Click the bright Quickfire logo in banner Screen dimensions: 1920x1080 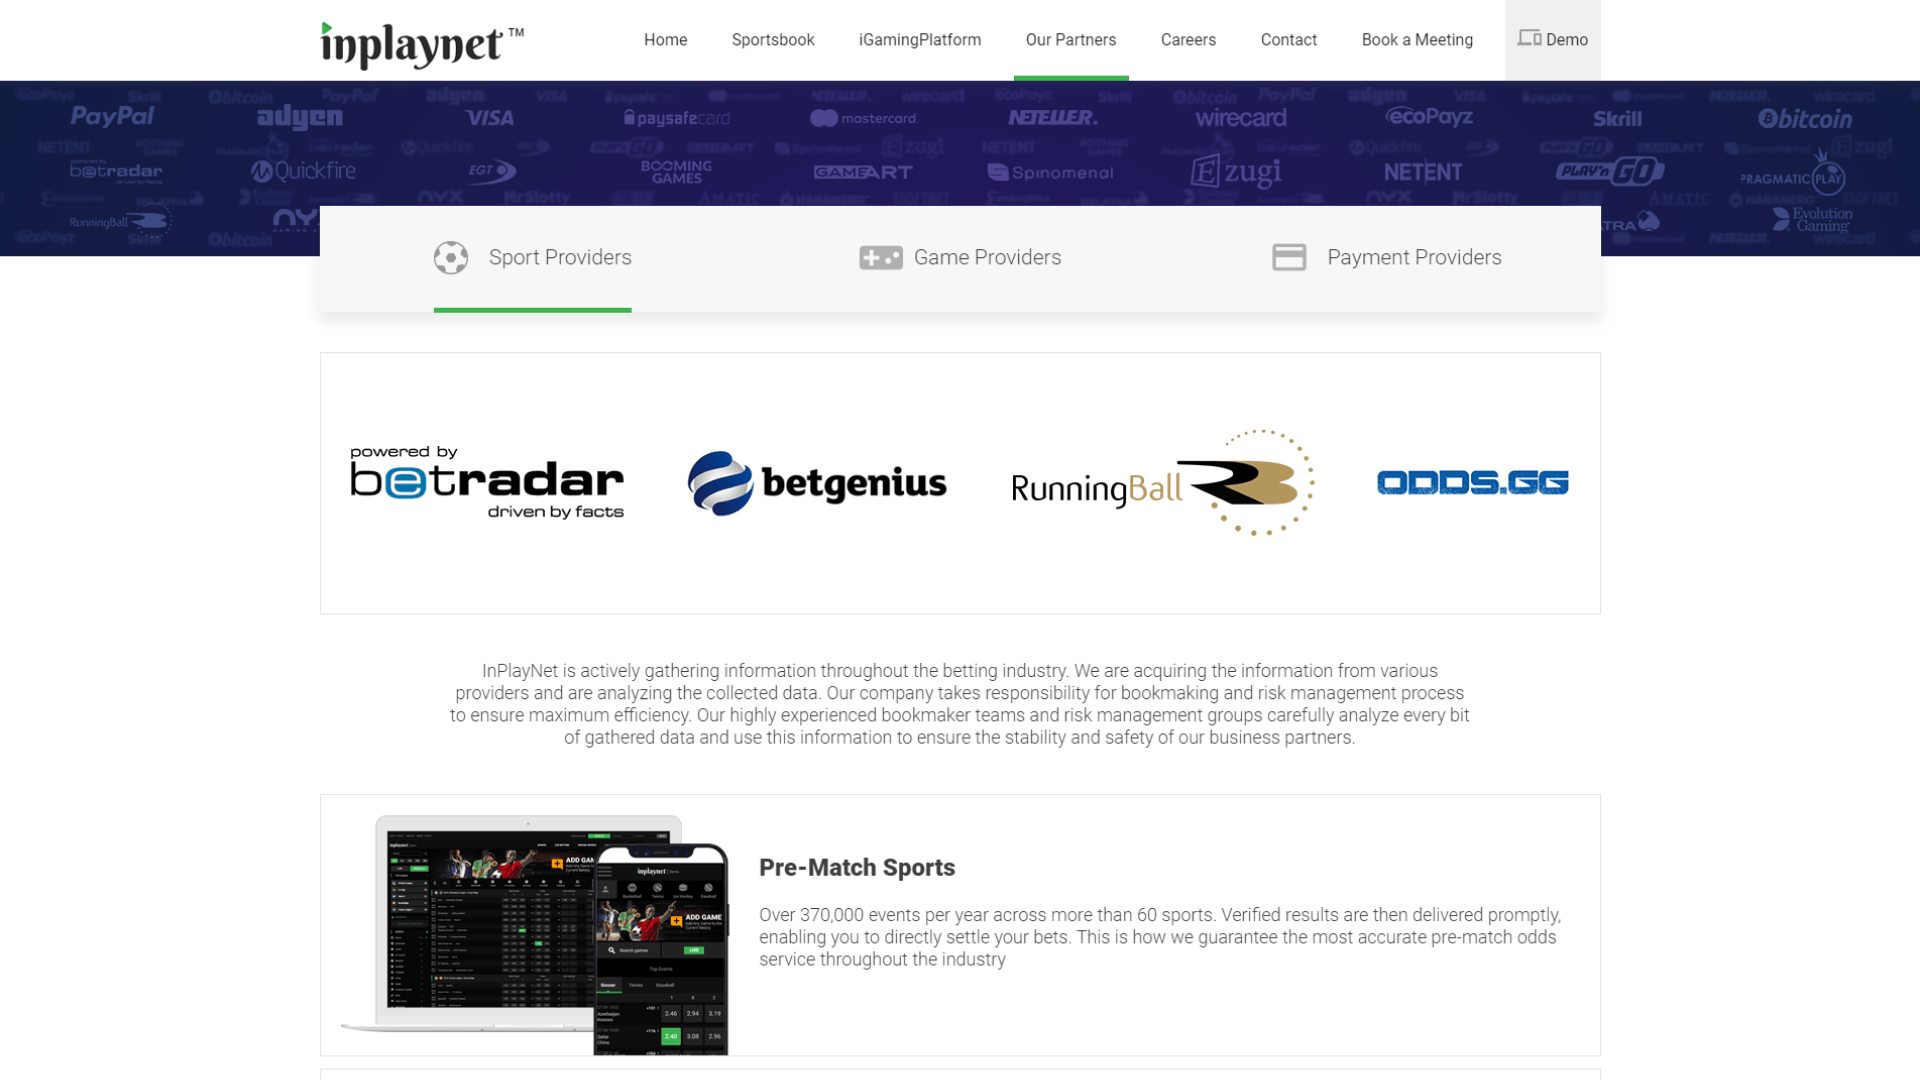(303, 171)
